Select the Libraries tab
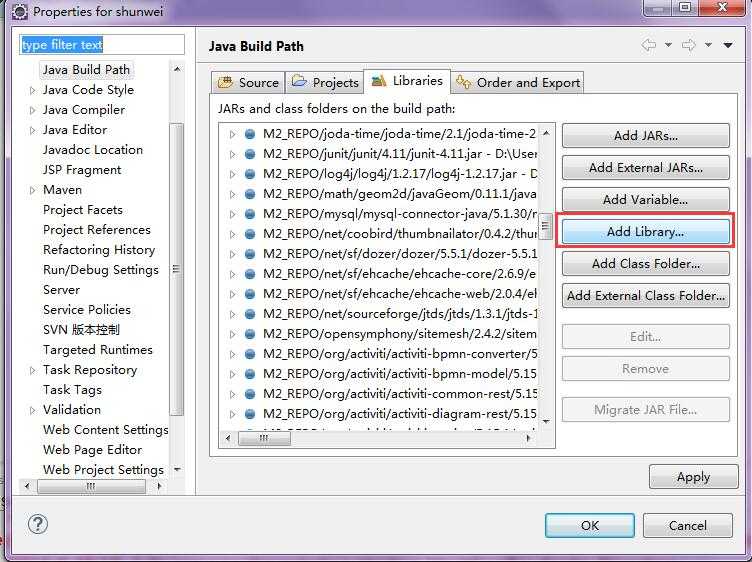Image resolution: width=752 pixels, height=562 pixels. pos(407,81)
